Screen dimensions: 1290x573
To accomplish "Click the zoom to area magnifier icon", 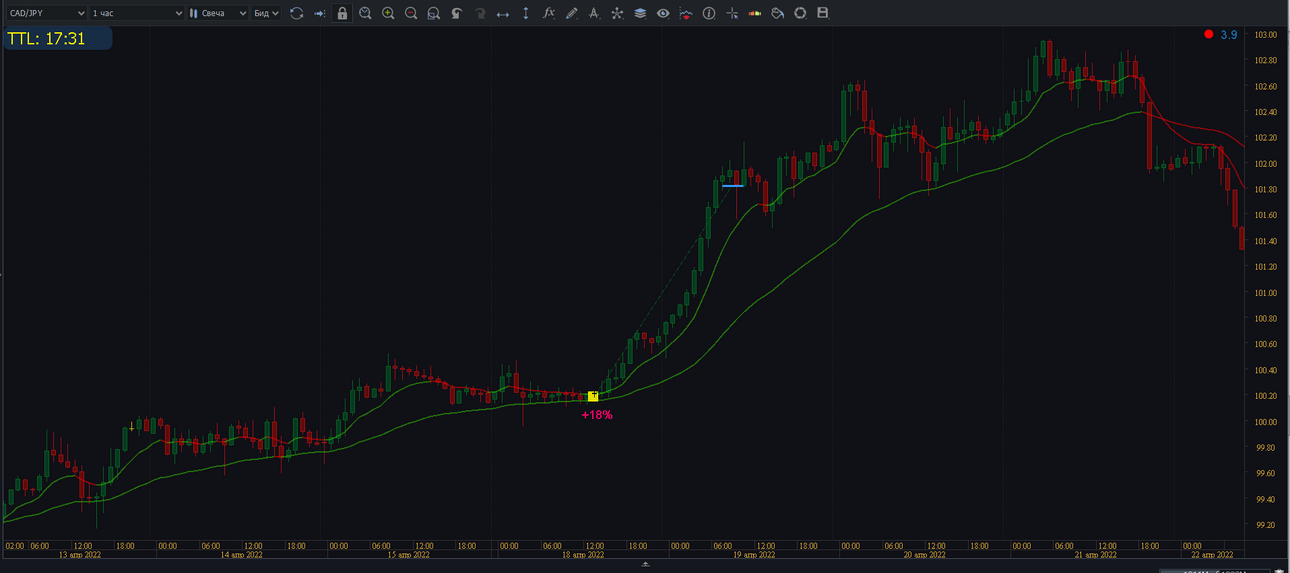I will [434, 13].
